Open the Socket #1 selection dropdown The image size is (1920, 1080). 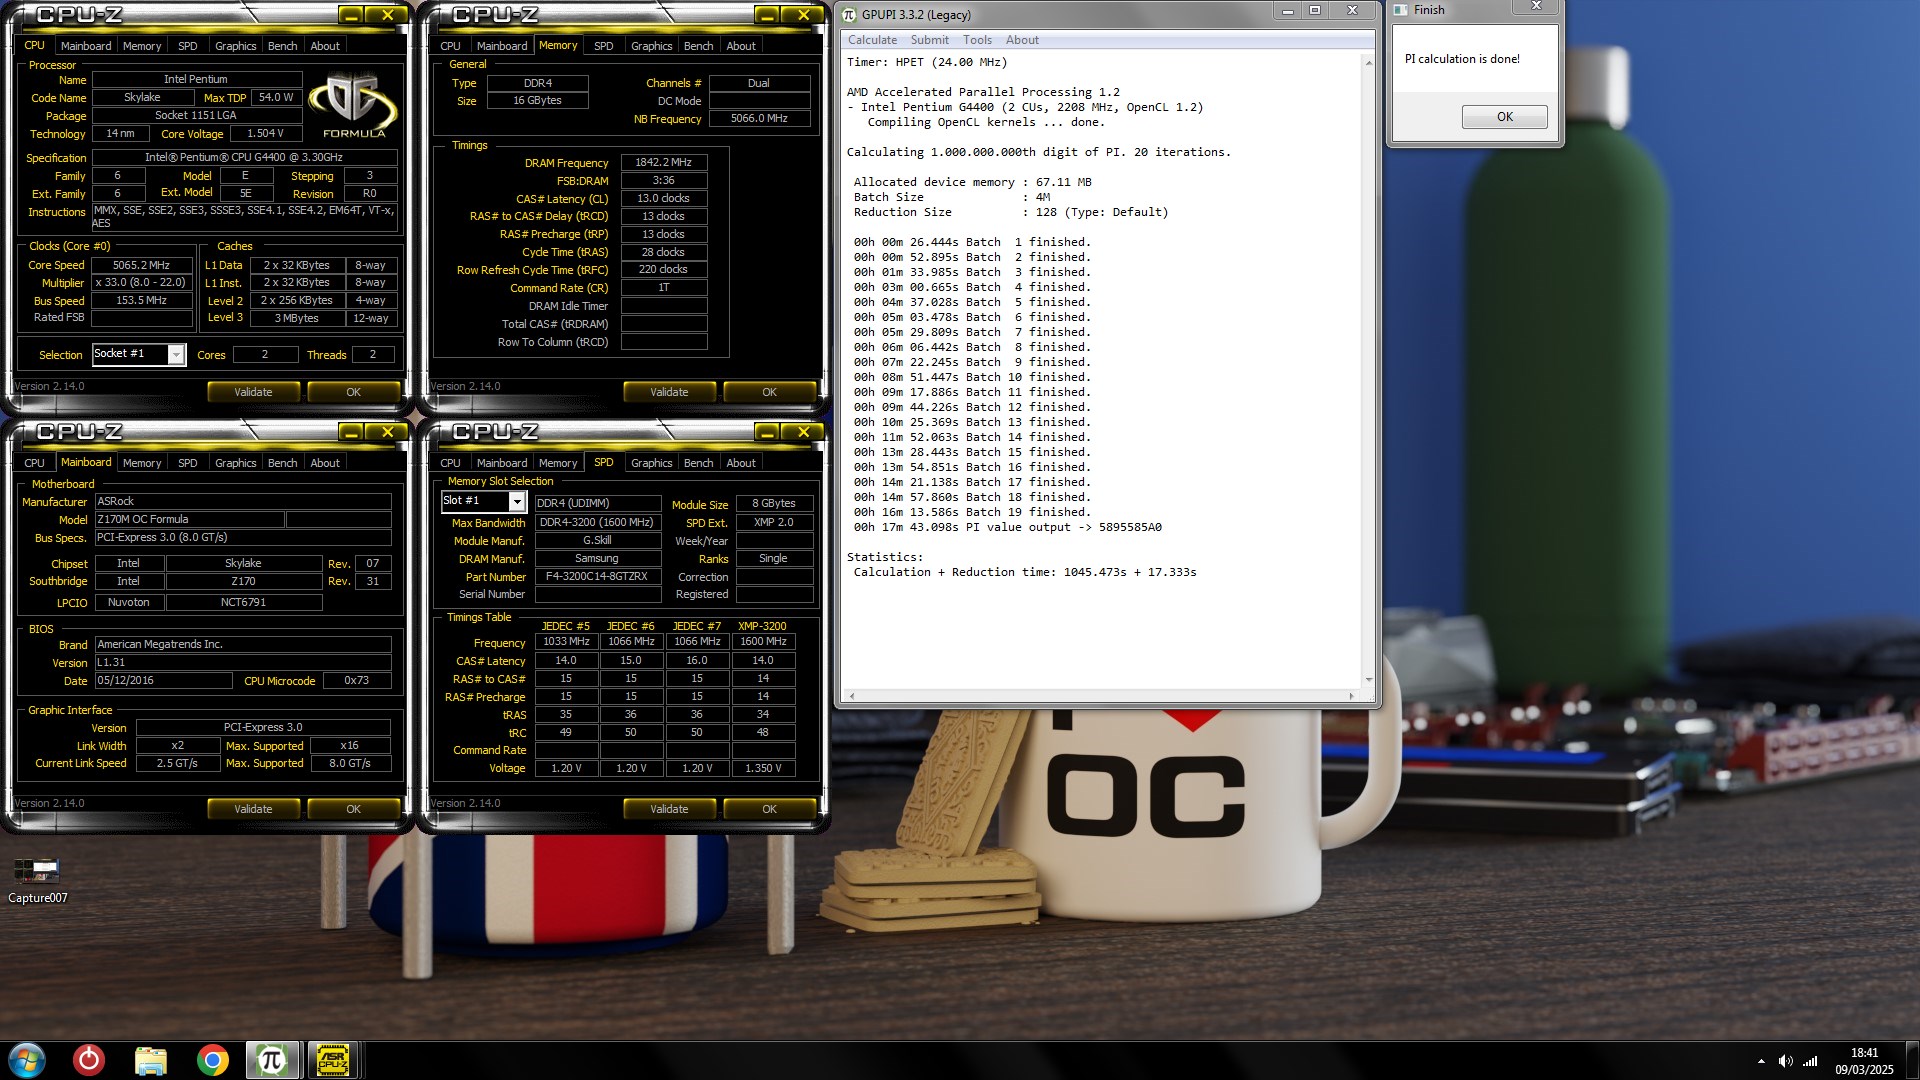pos(176,354)
